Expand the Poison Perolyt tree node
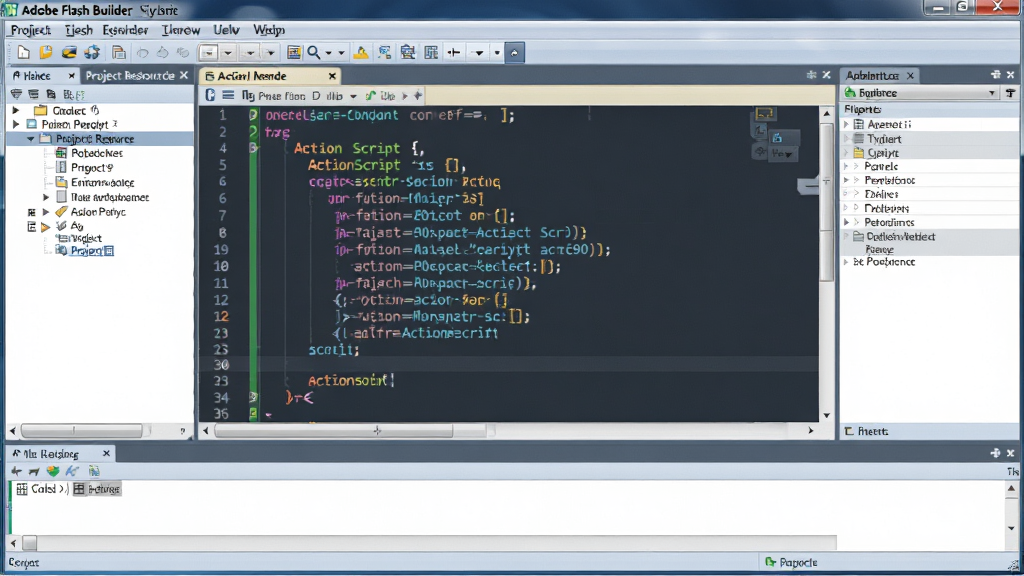Viewport: 1024px width, 576px height. click(x=16, y=124)
